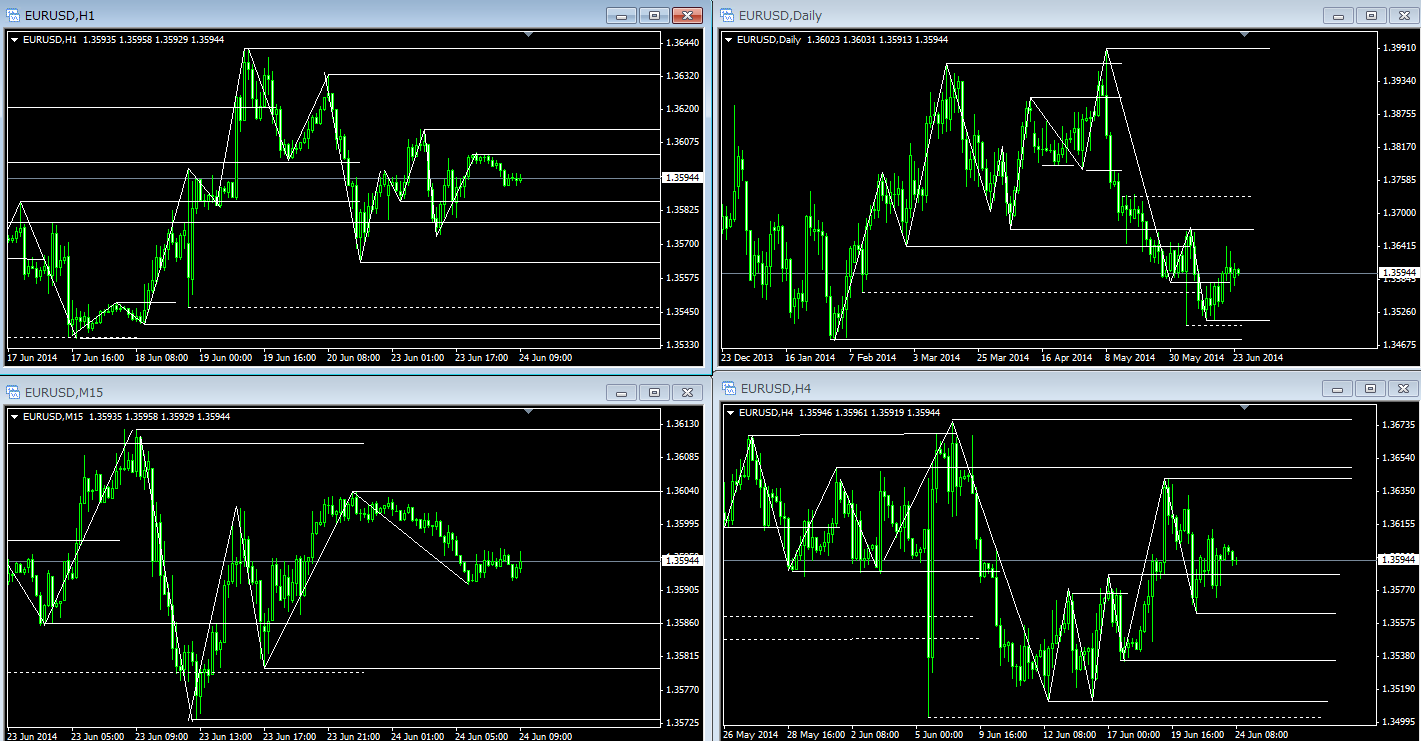Maximize the EURUSD,M15 chart window
This screenshot has height=741, width=1421.
tap(654, 392)
